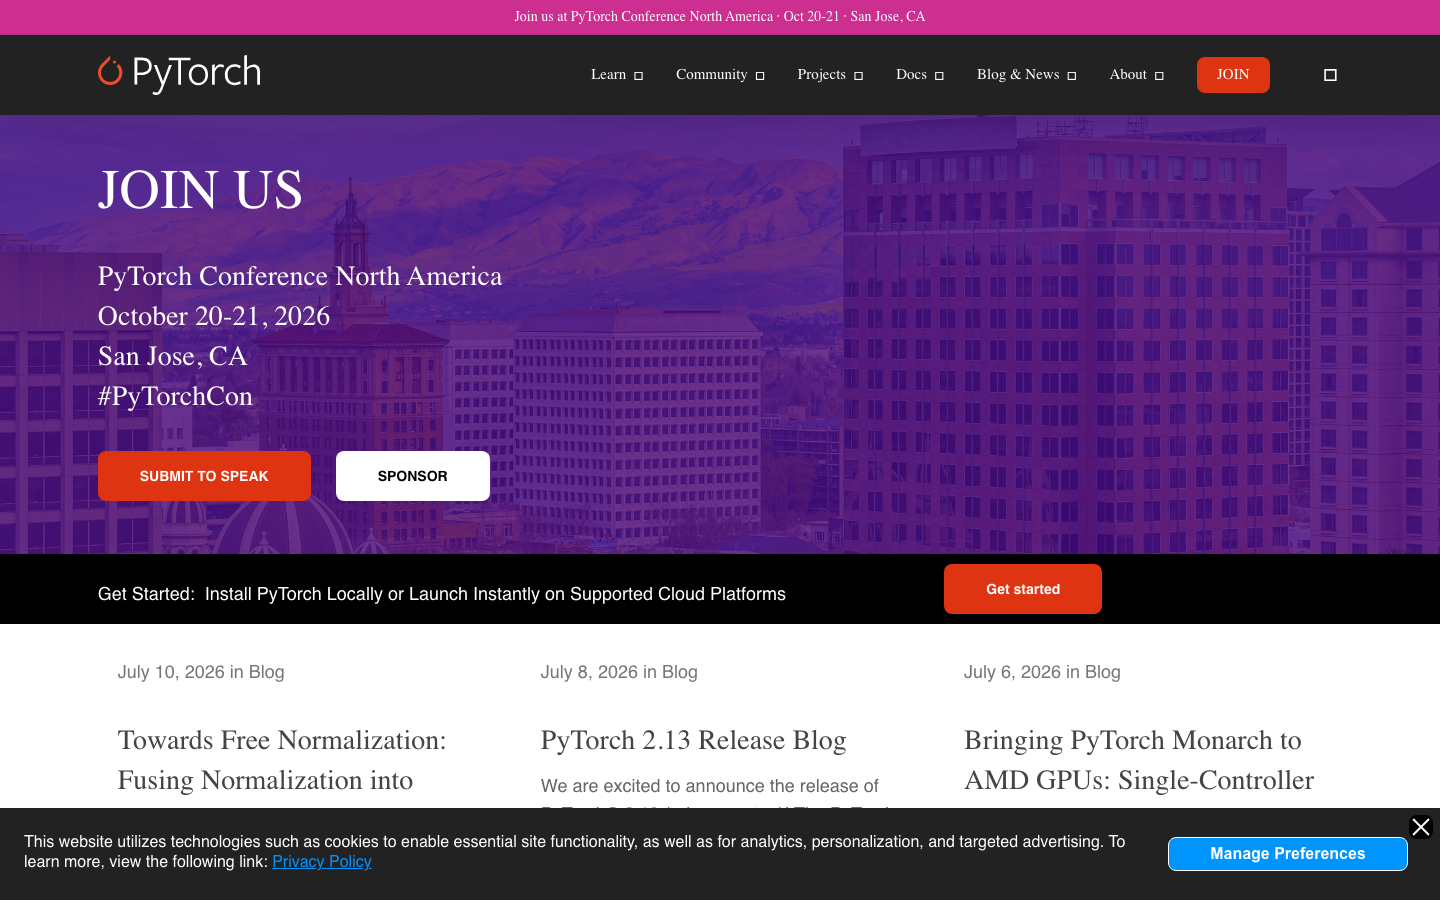This screenshot has height=900, width=1440.
Task: Expand the Projects dropdown arrow
Action: coord(858,76)
